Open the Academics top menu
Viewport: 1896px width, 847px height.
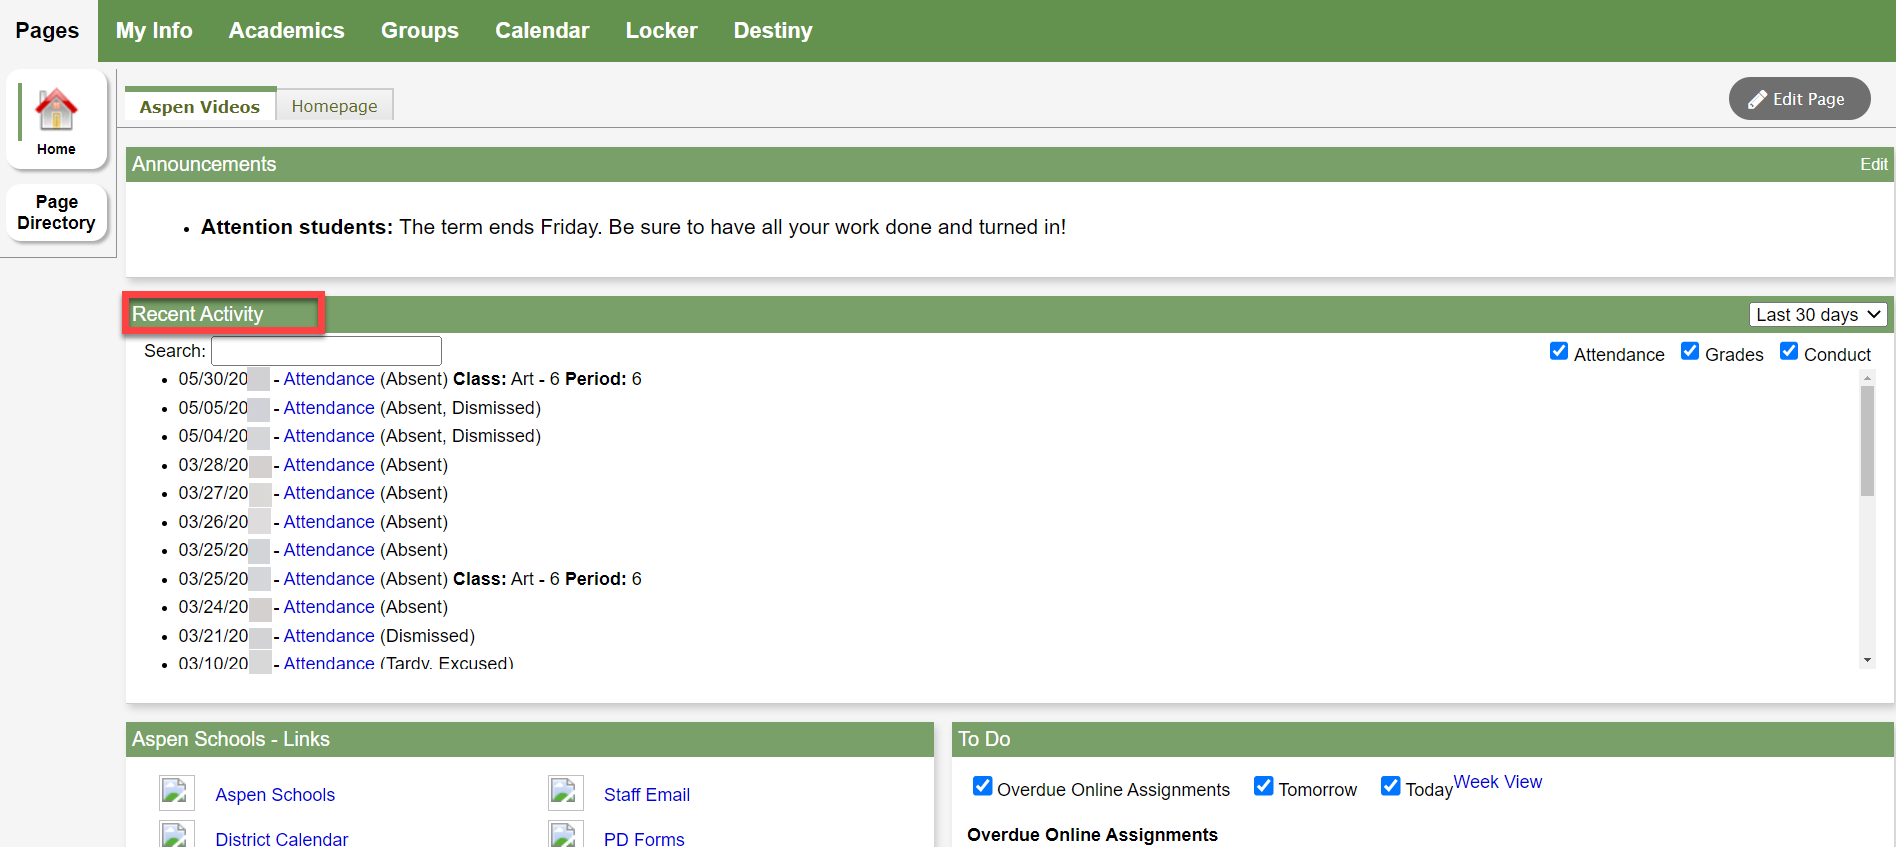tap(286, 31)
